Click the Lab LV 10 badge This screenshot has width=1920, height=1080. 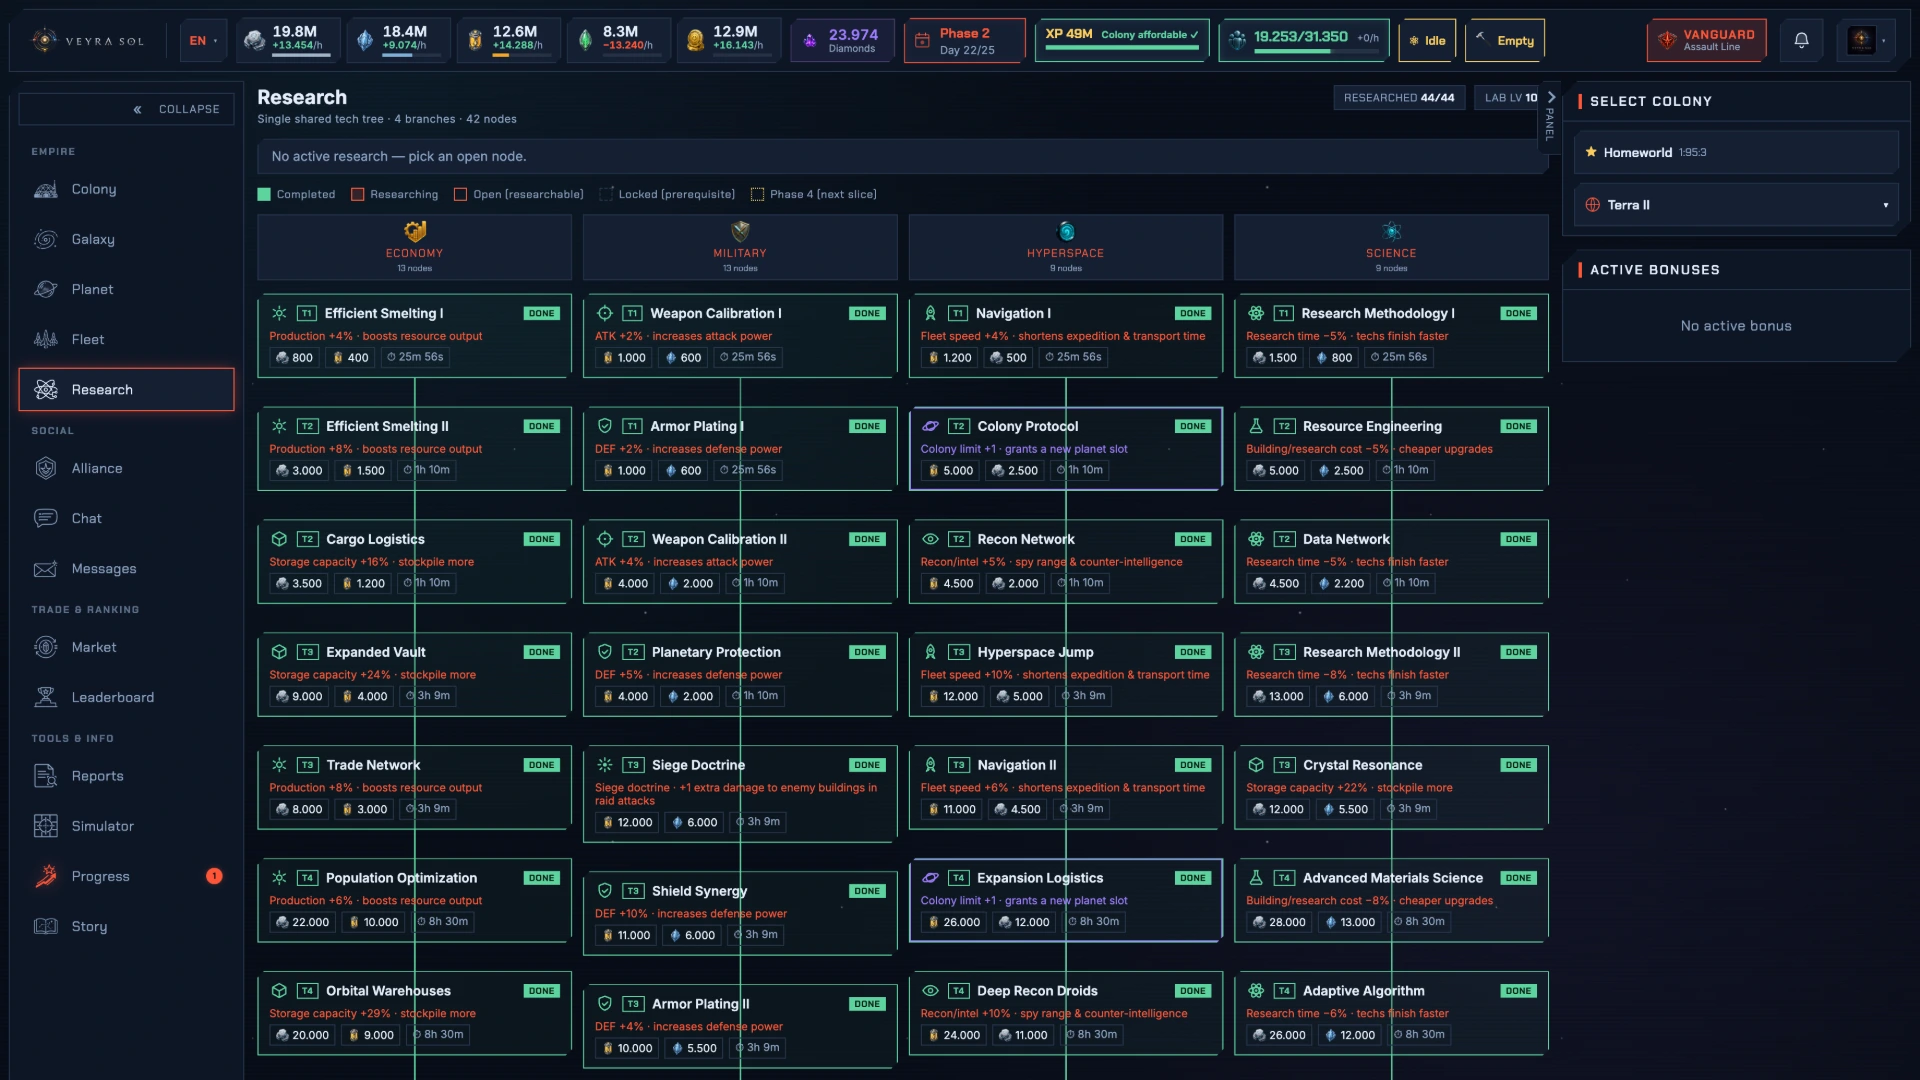pos(1510,98)
